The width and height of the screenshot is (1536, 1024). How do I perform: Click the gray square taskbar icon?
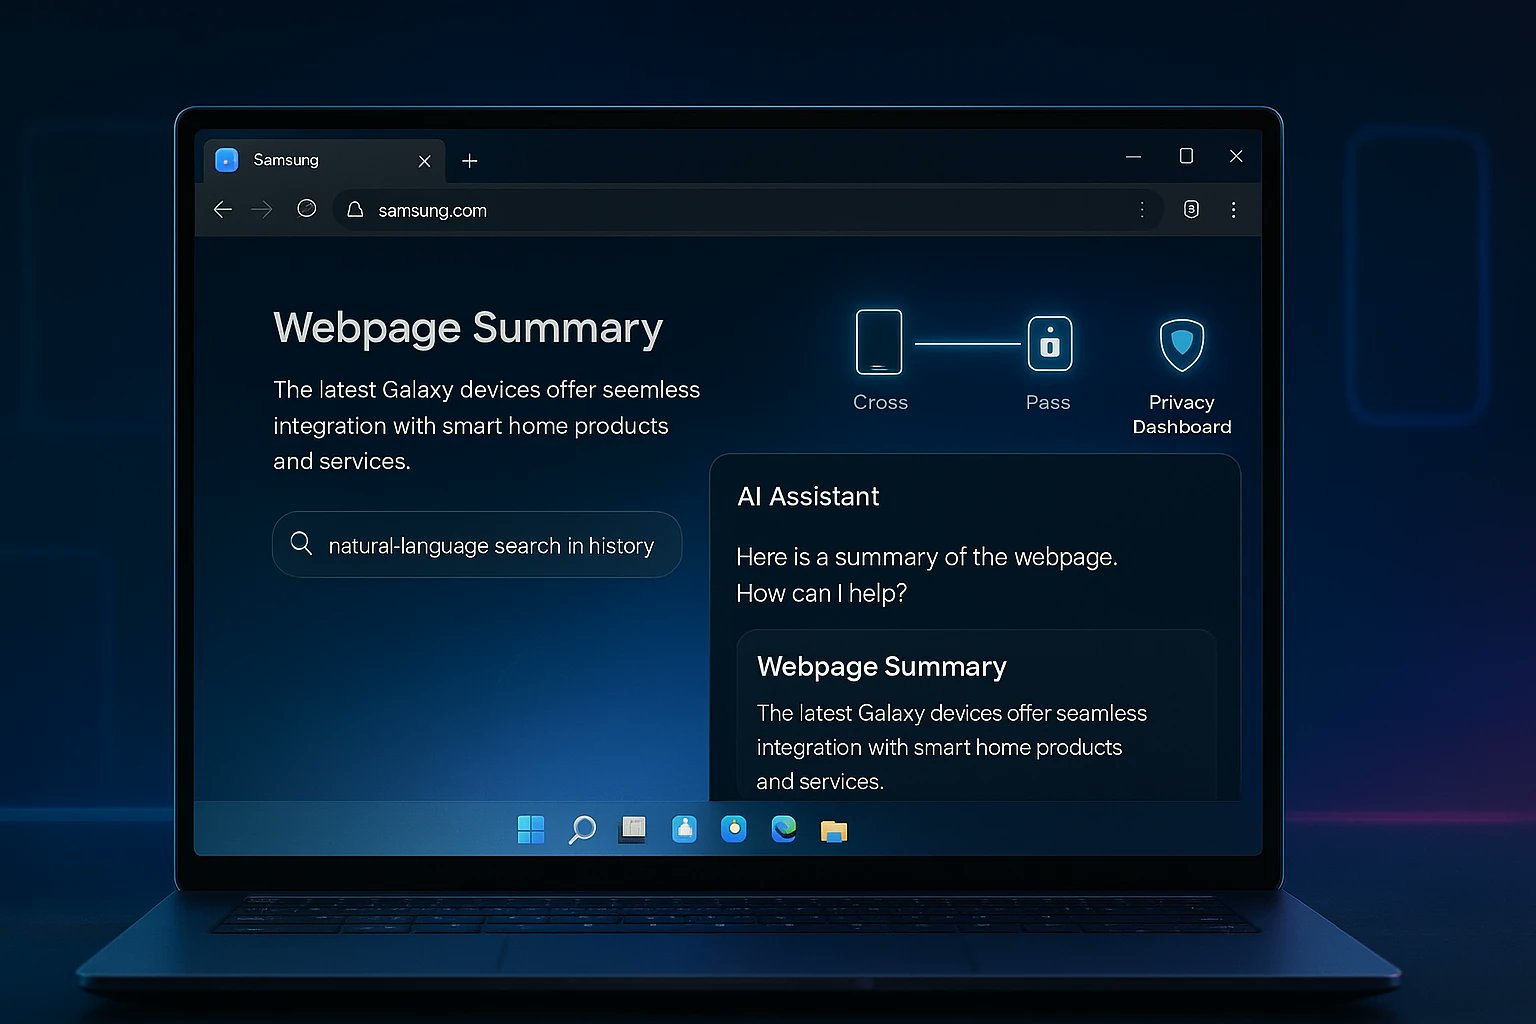(632, 829)
